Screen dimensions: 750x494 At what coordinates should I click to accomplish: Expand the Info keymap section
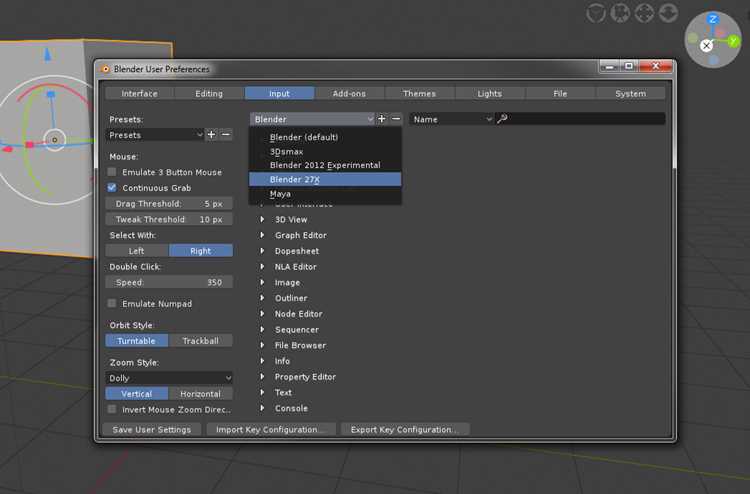262,361
